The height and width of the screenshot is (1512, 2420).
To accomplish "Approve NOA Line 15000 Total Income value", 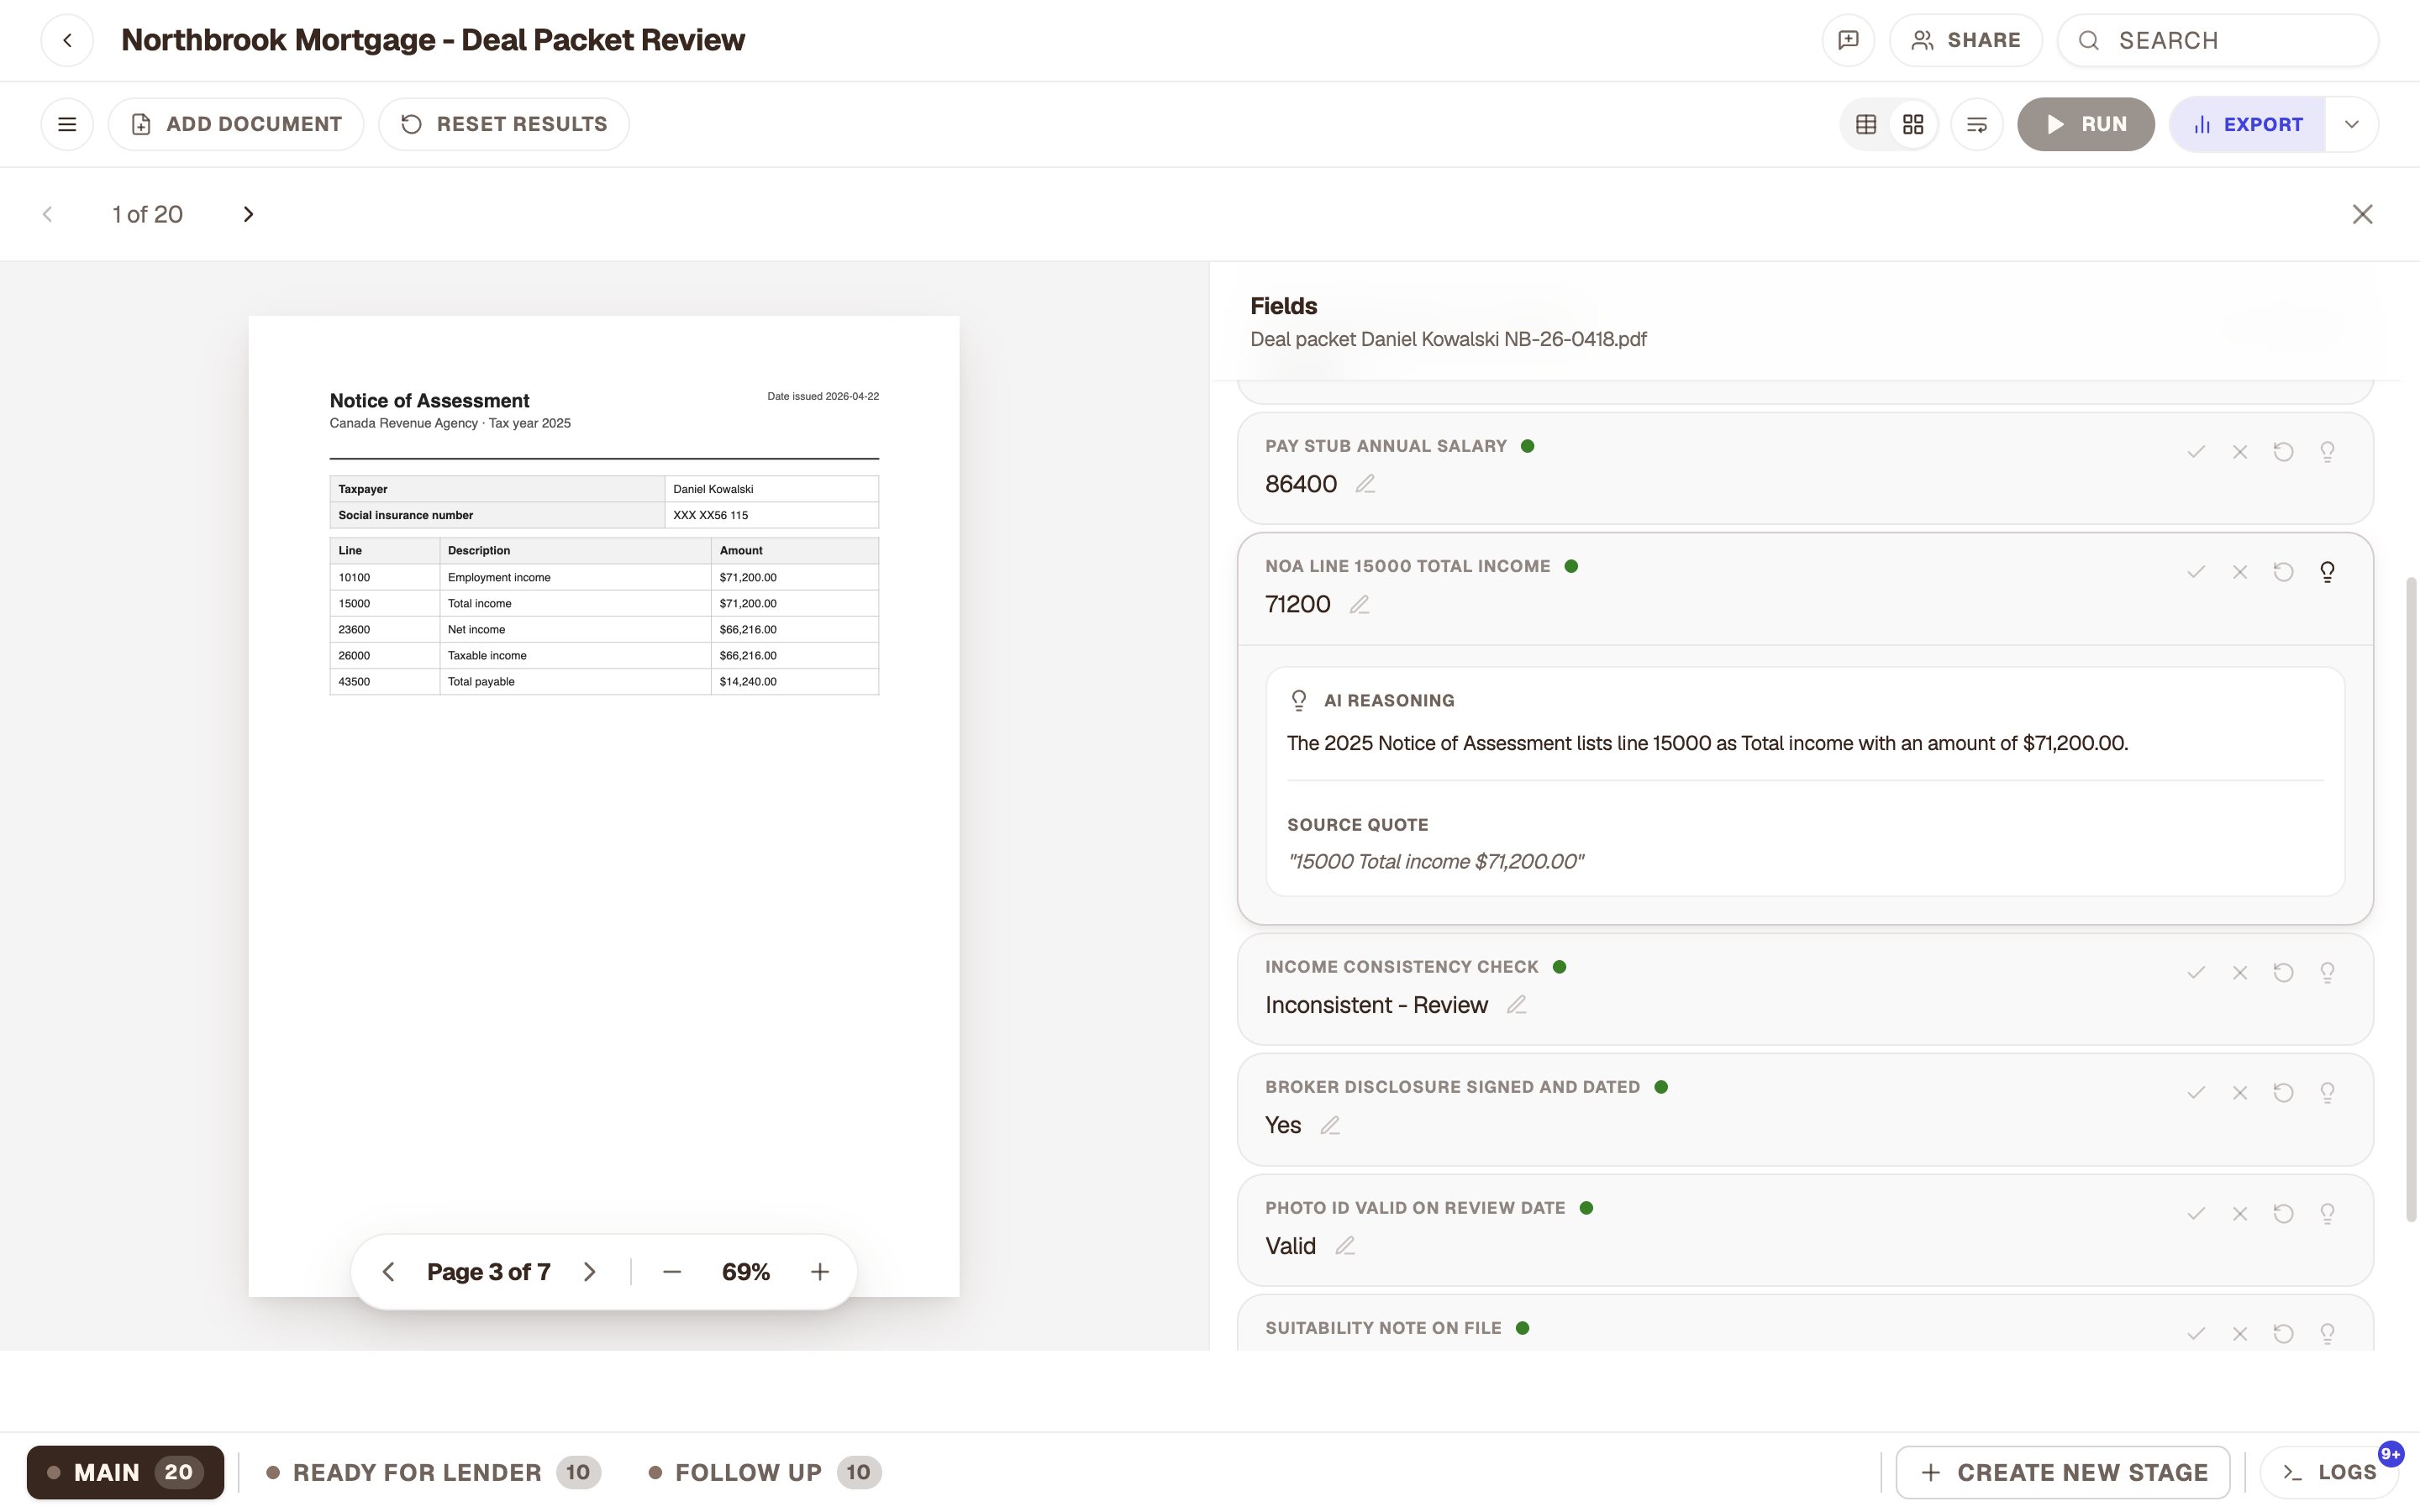I will pos(2196,572).
